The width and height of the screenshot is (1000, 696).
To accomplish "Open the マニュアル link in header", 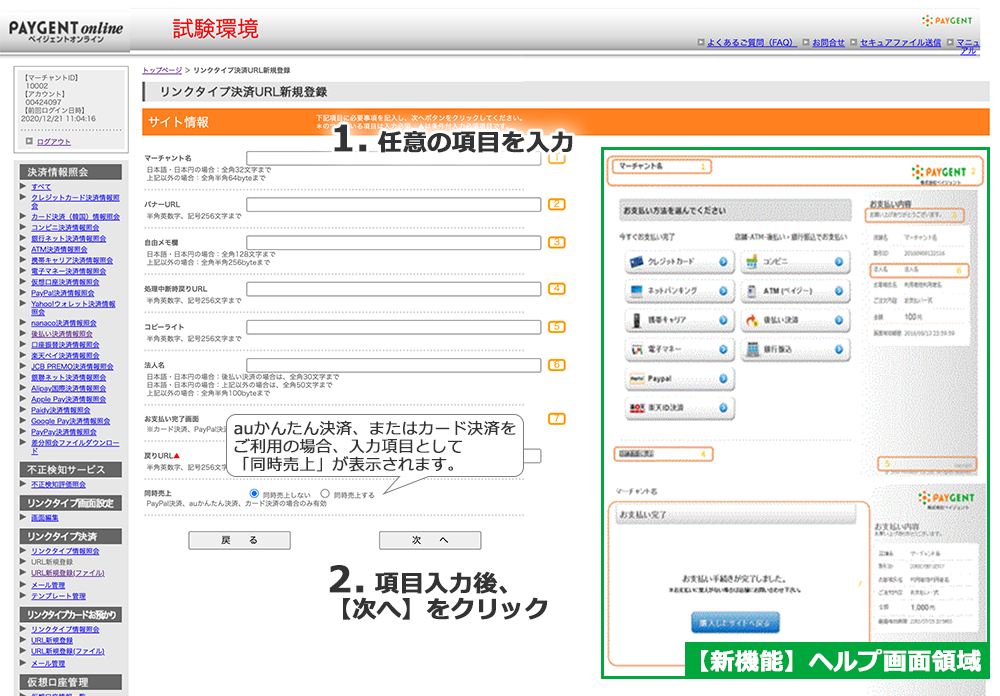I will (967, 47).
